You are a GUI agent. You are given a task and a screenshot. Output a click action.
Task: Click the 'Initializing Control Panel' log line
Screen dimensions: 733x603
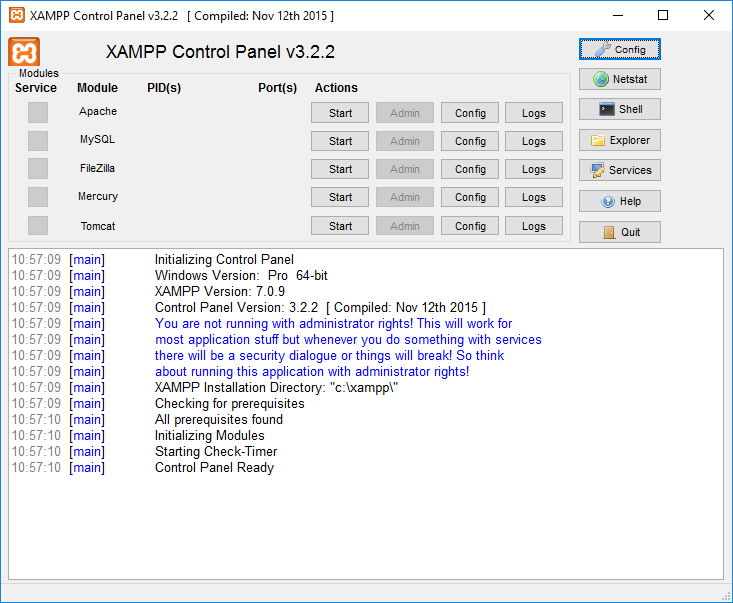point(224,259)
